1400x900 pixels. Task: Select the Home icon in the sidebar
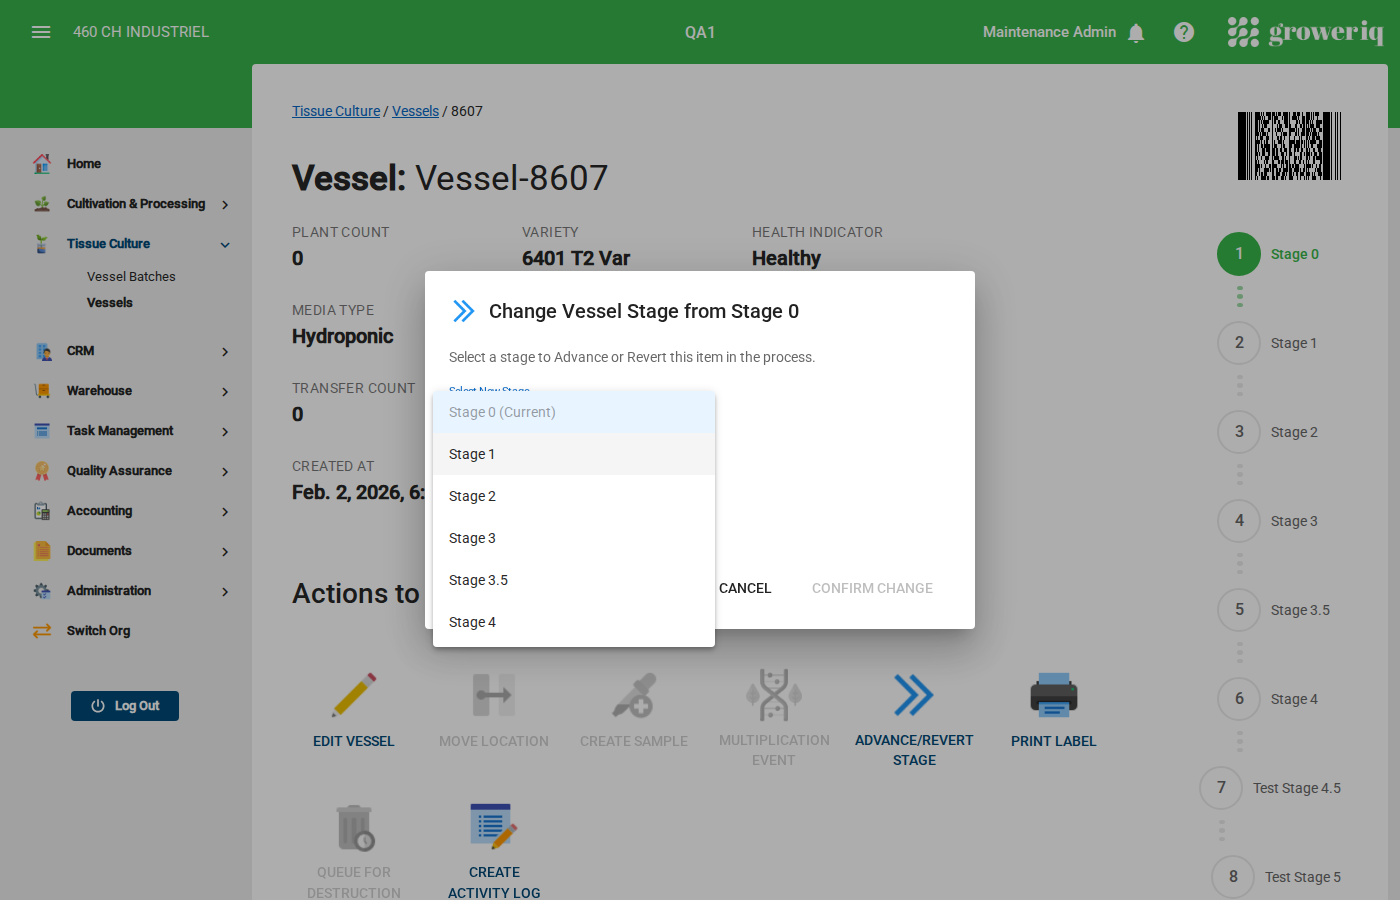(x=42, y=163)
